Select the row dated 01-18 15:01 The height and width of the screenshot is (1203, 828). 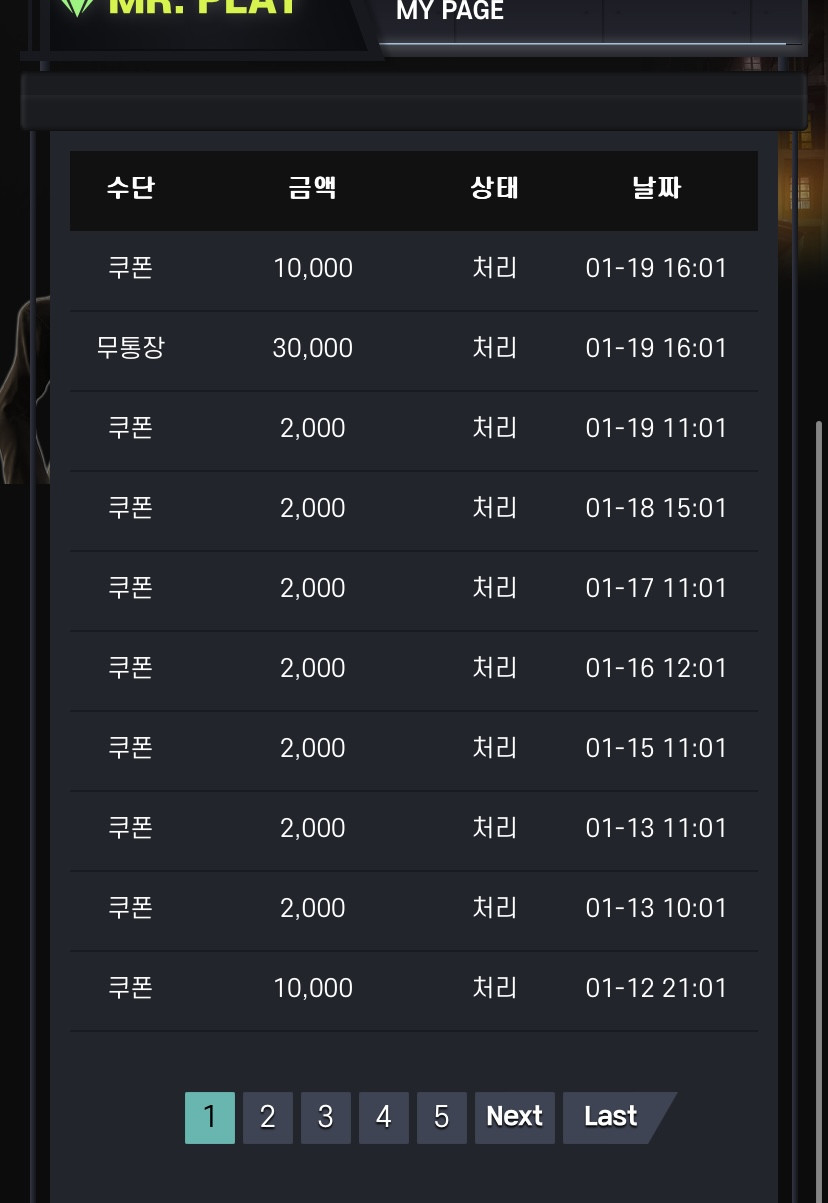414,511
